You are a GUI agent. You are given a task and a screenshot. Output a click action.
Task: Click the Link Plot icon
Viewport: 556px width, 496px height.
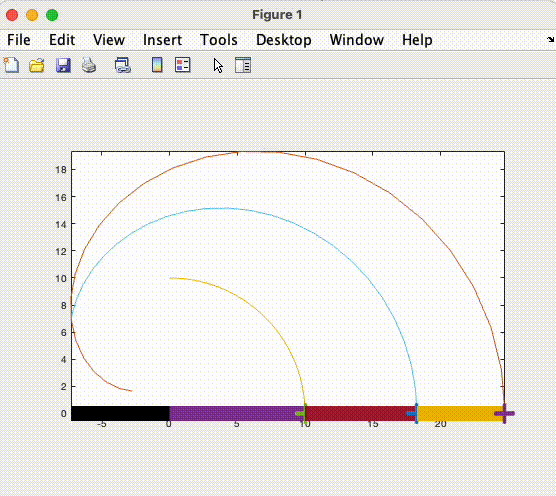point(123,65)
